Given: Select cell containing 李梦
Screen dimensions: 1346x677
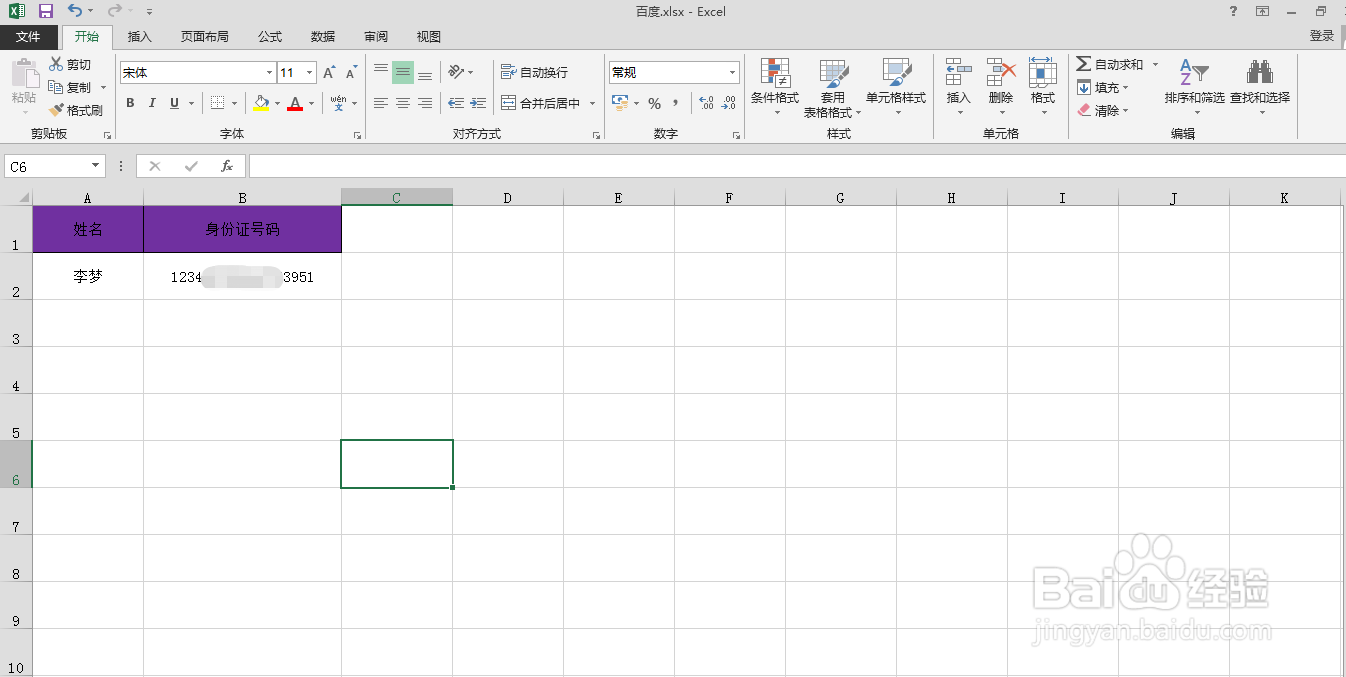Looking at the screenshot, I should [x=88, y=276].
